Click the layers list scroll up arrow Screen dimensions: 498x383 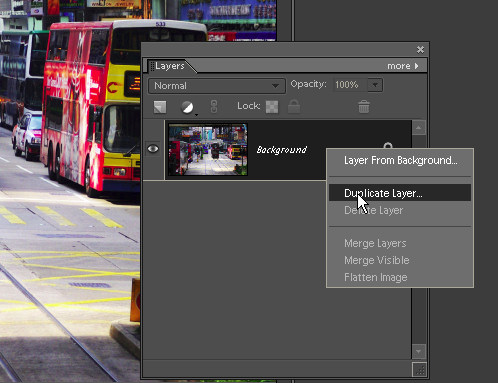(x=419, y=128)
